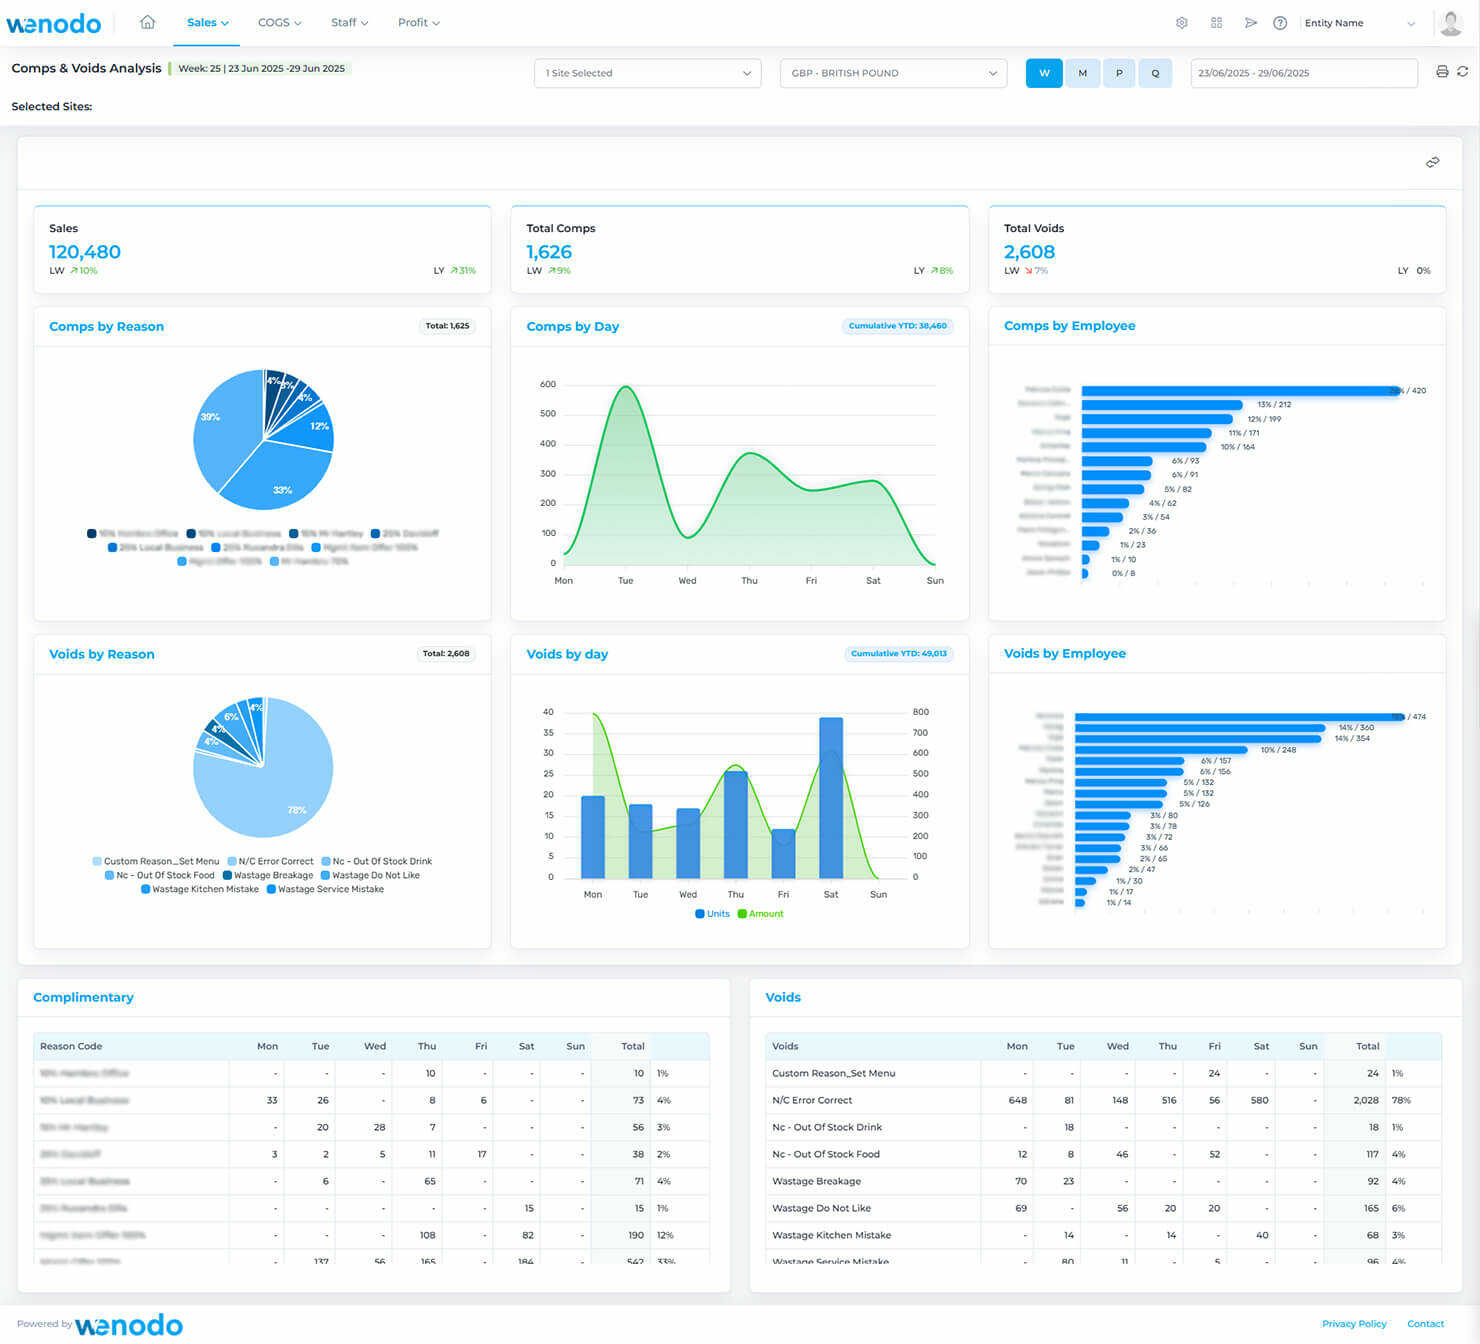
Task: Click the Contact link in the footer
Action: click(1426, 1323)
